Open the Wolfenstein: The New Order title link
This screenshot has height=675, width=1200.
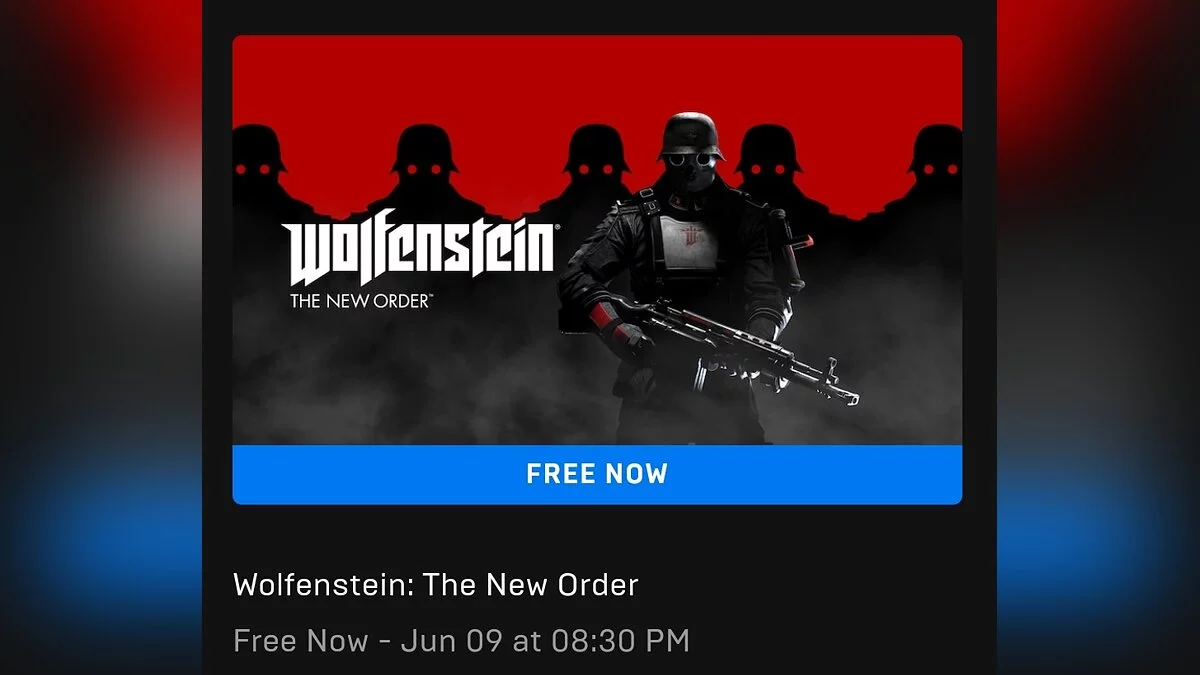point(435,584)
